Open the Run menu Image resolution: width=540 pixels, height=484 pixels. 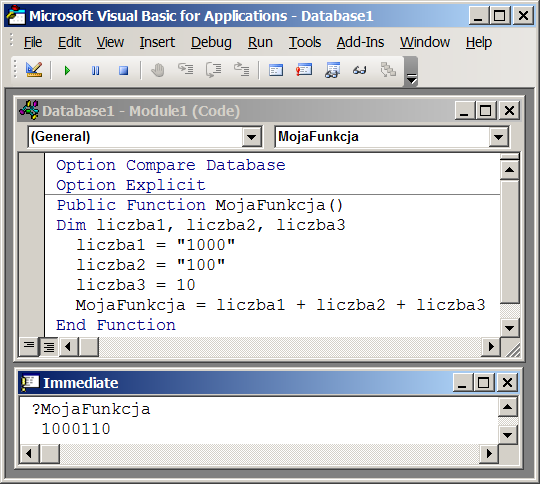click(x=260, y=42)
